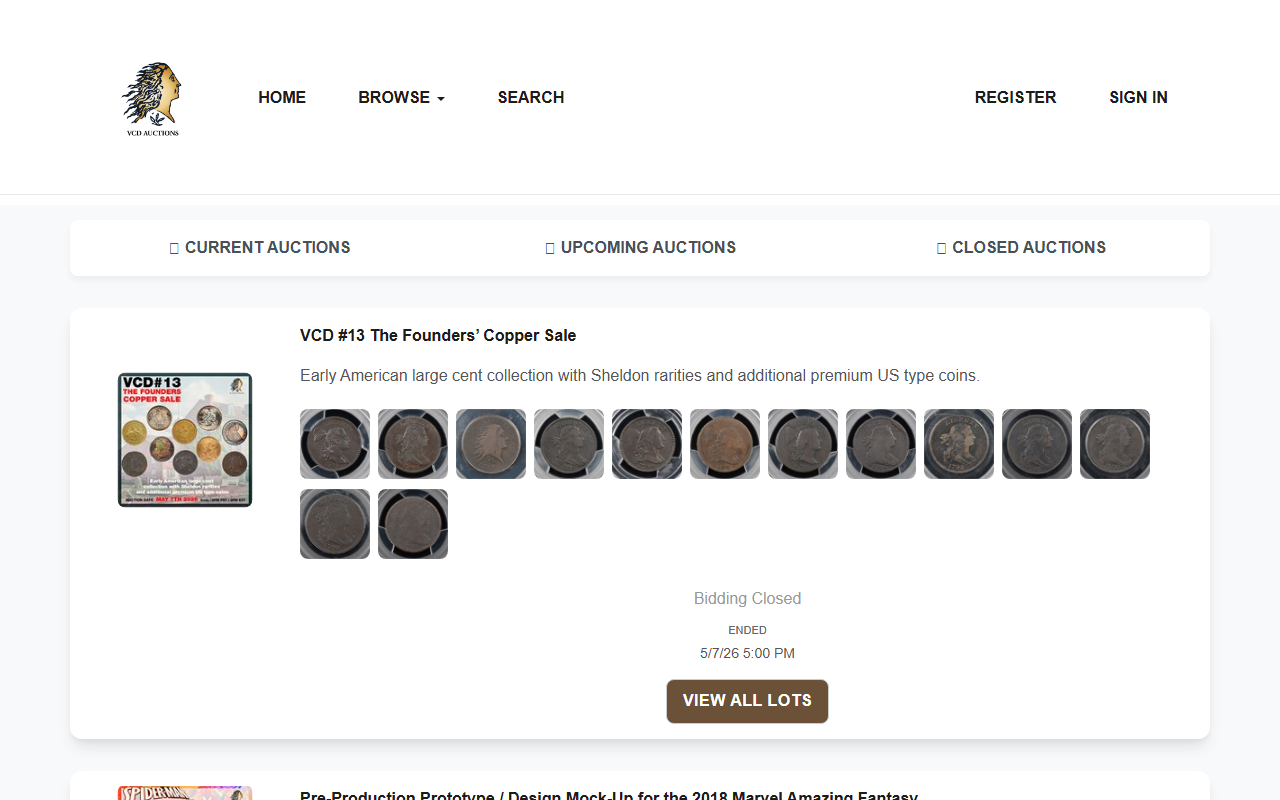The height and width of the screenshot is (800, 1280).
Task: Open the sixth, copper-toned coin thumbnail
Action: (x=725, y=444)
